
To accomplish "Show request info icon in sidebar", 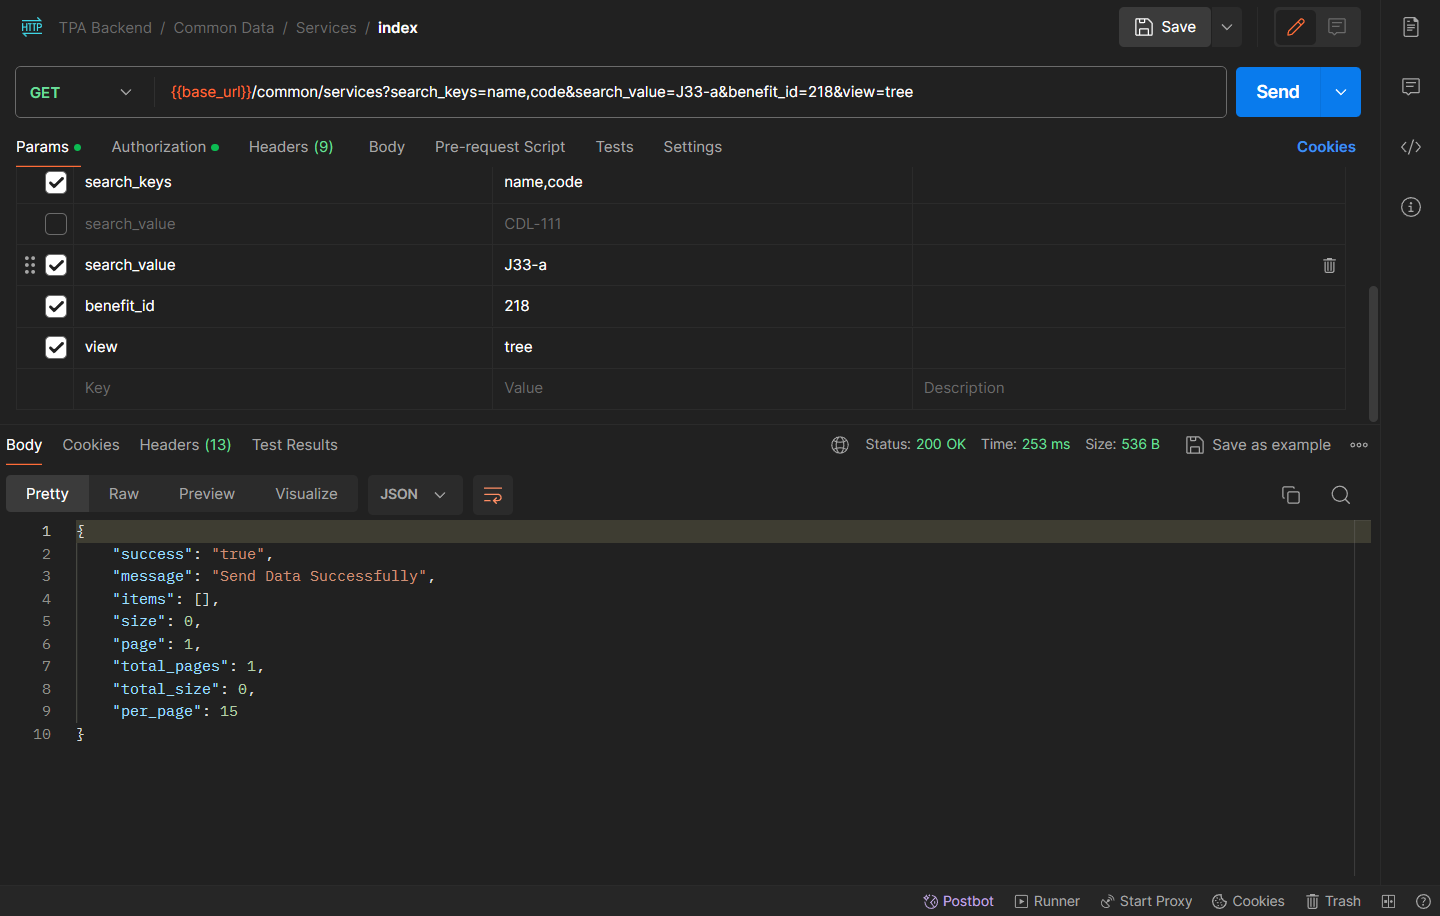I will pos(1410,207).
